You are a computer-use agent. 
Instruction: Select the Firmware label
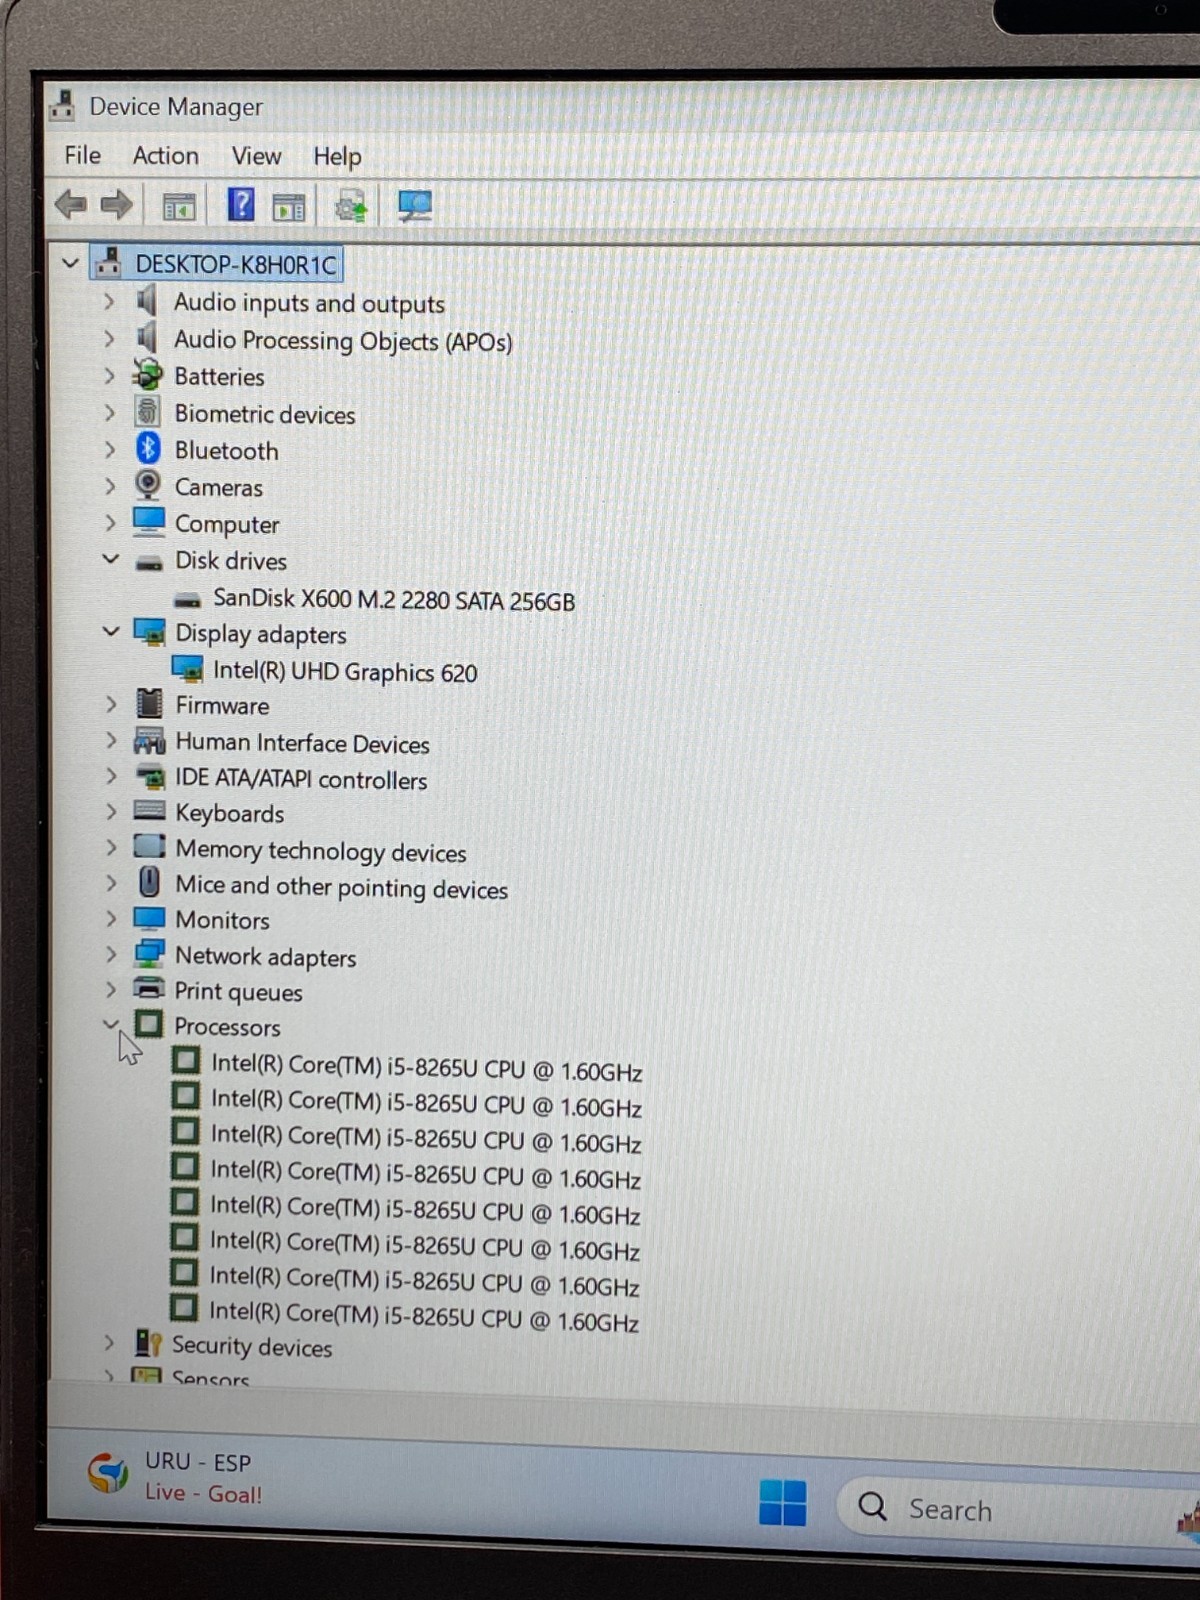click(222, 706)
